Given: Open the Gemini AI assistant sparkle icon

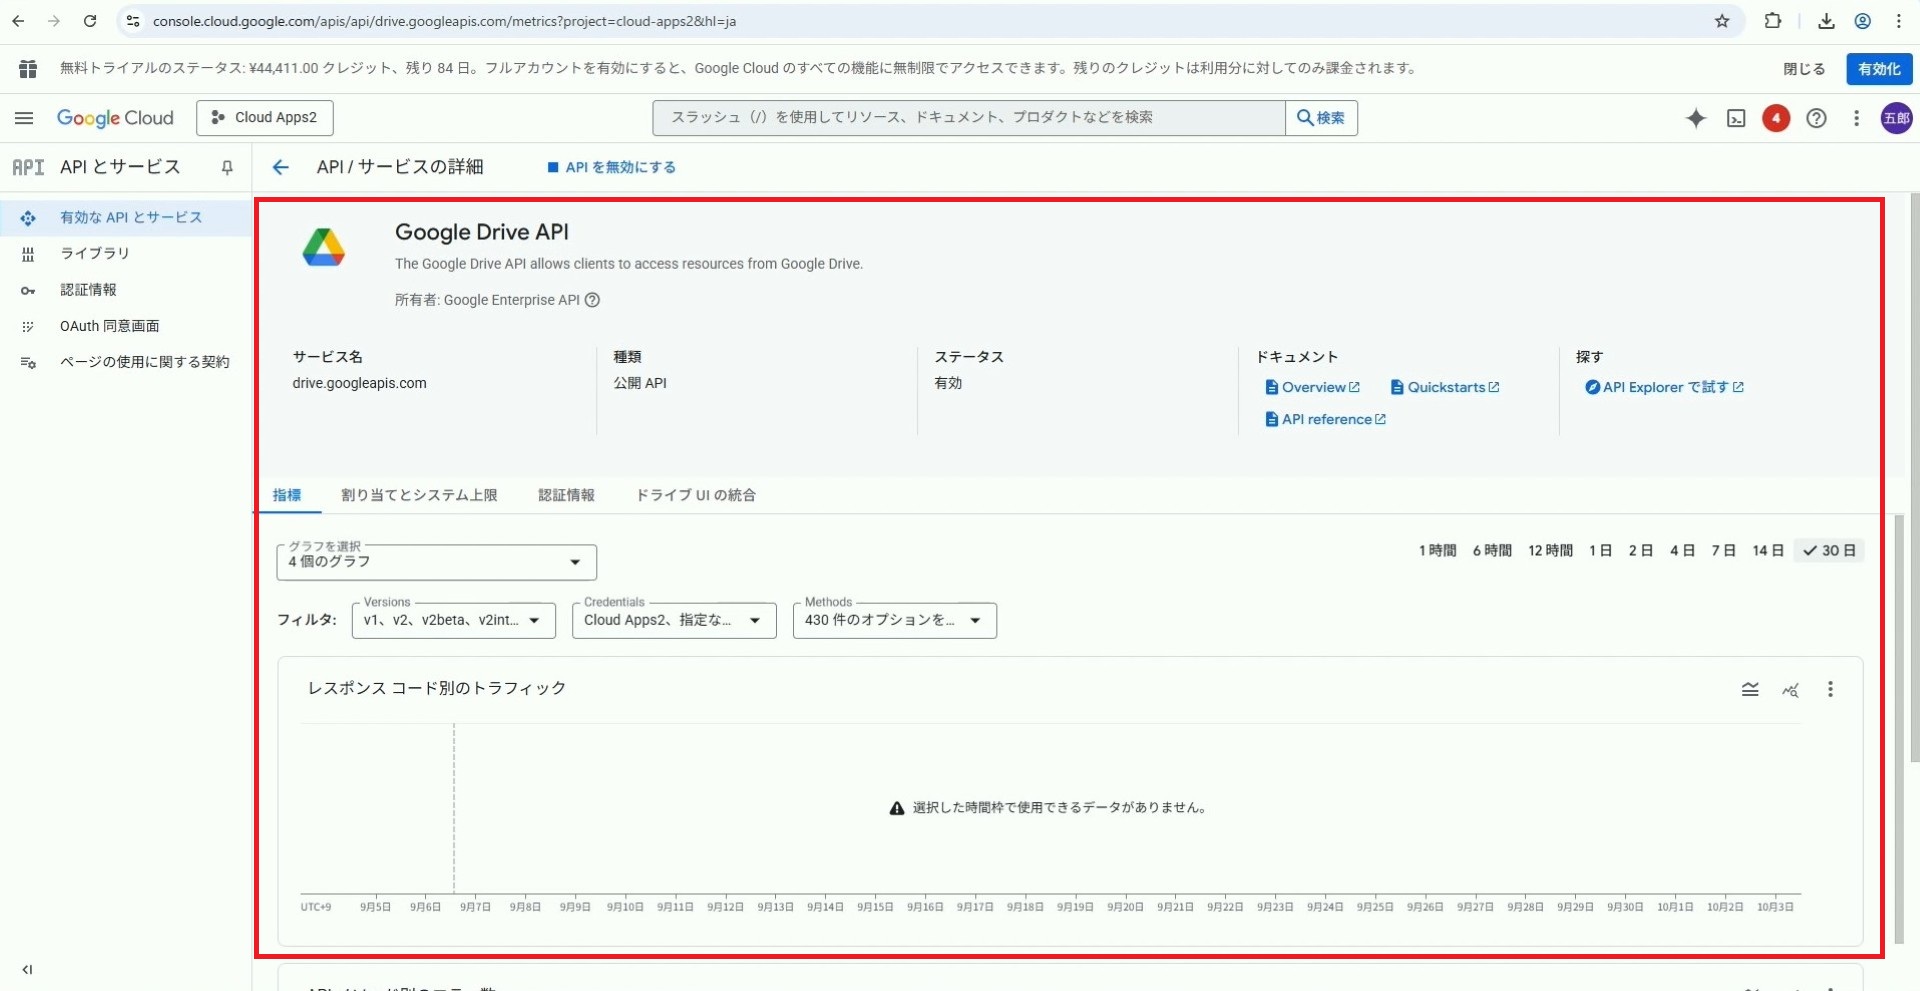Looking at the screenshot, I should click(1695, 118).
